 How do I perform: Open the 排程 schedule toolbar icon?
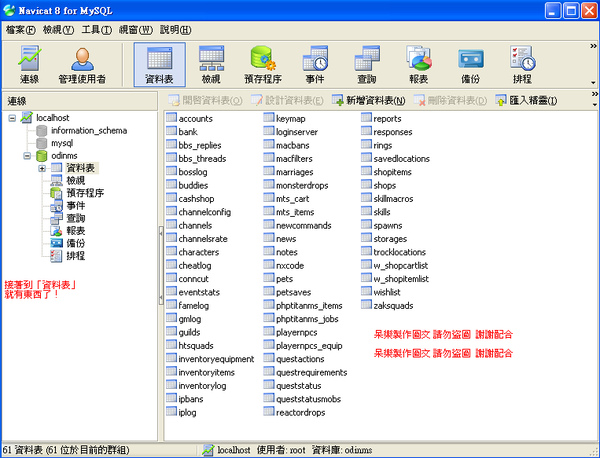pos(522,64)
